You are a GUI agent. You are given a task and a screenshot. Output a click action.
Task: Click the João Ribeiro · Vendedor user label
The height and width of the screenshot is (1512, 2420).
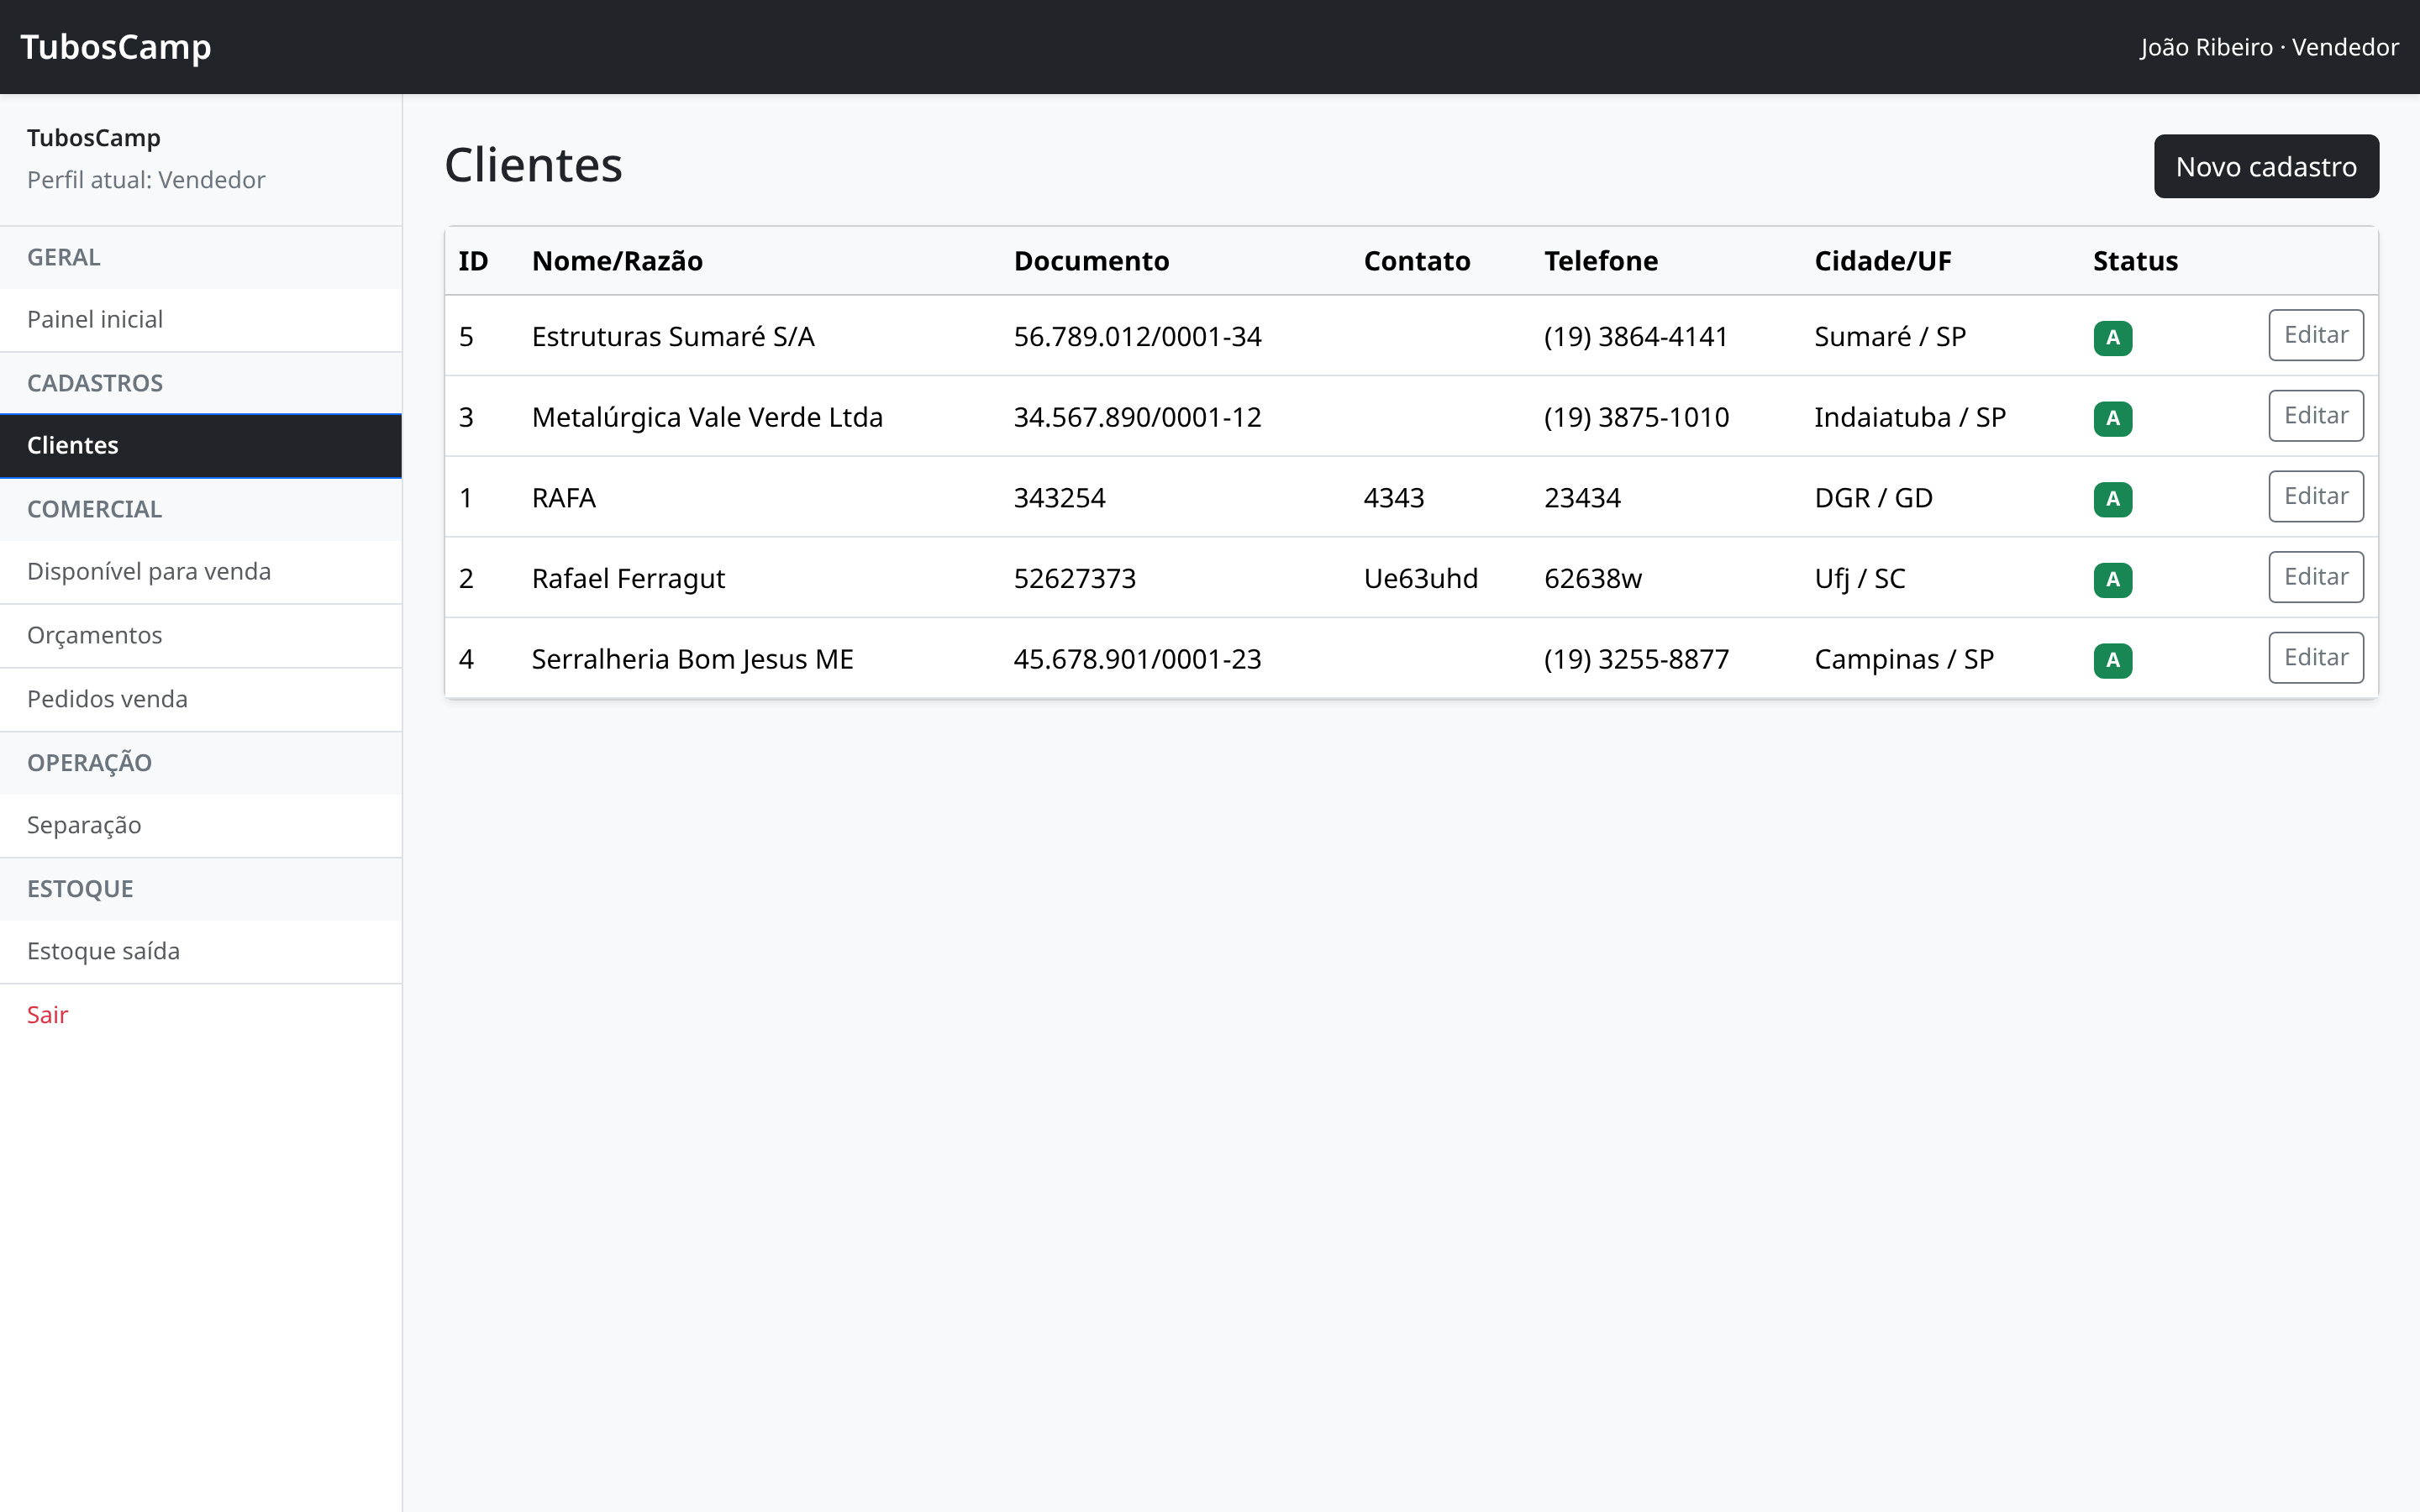2268,47
